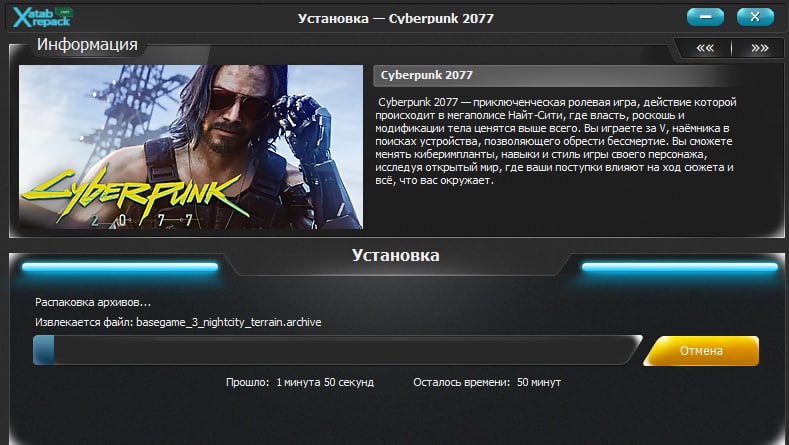Cancel installation with Отмена button
Screen dimensions: 789x445
tap(701, 351)
